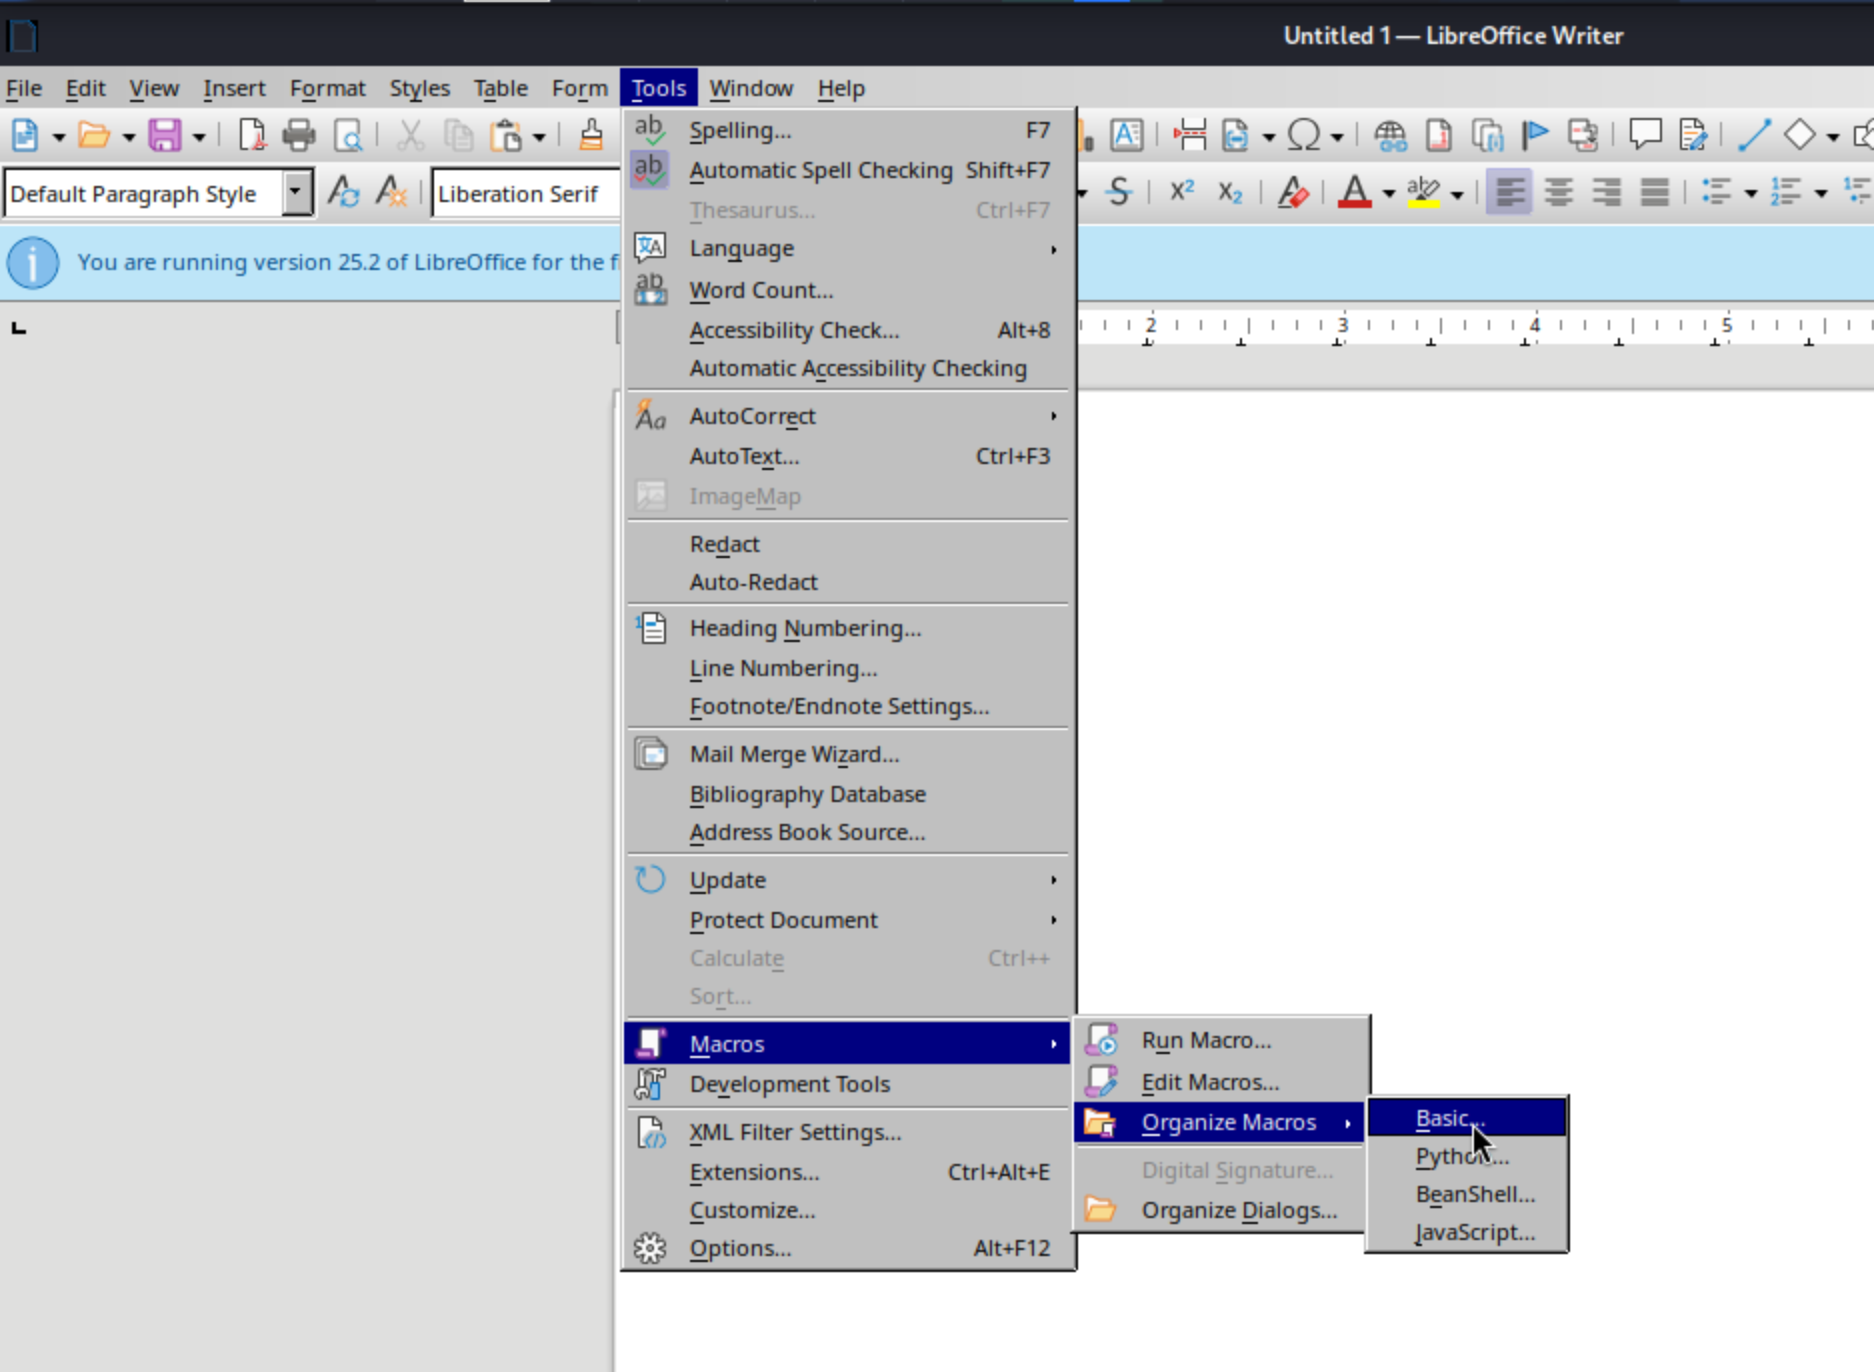Screen dimensions: 1874x1372
Task: Open New document dropdown arrow
Action: 58,137
